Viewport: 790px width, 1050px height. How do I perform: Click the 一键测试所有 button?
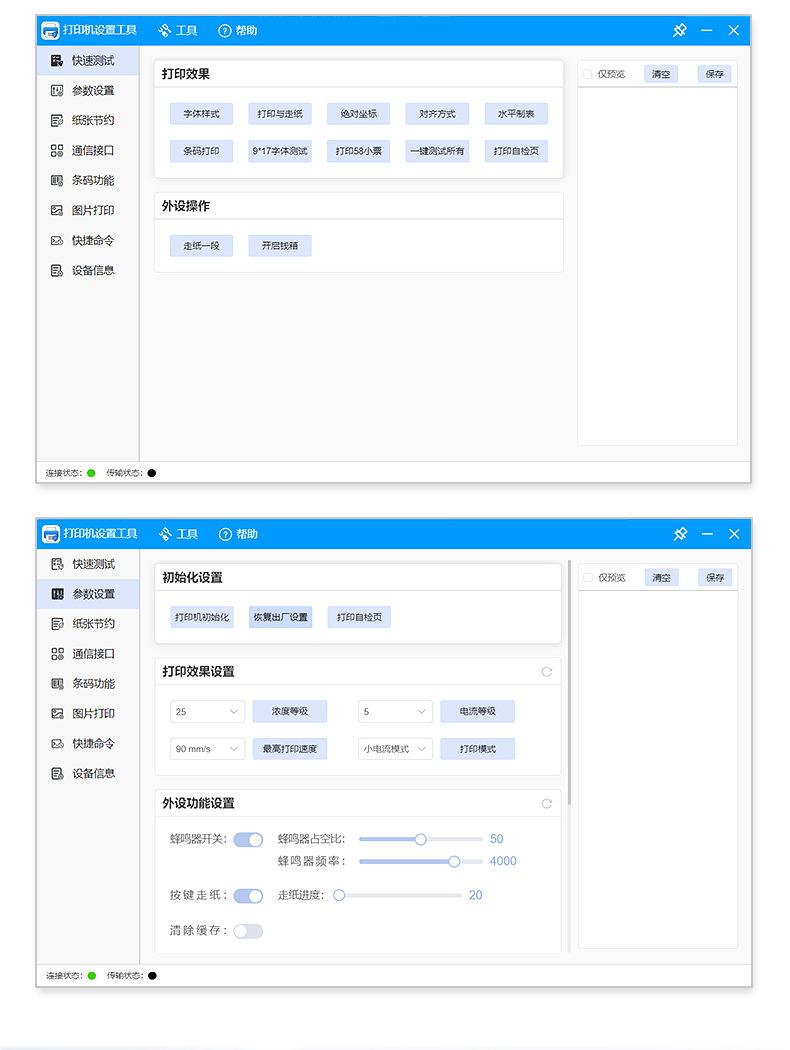pyautogui.click(x=437, y=152)
